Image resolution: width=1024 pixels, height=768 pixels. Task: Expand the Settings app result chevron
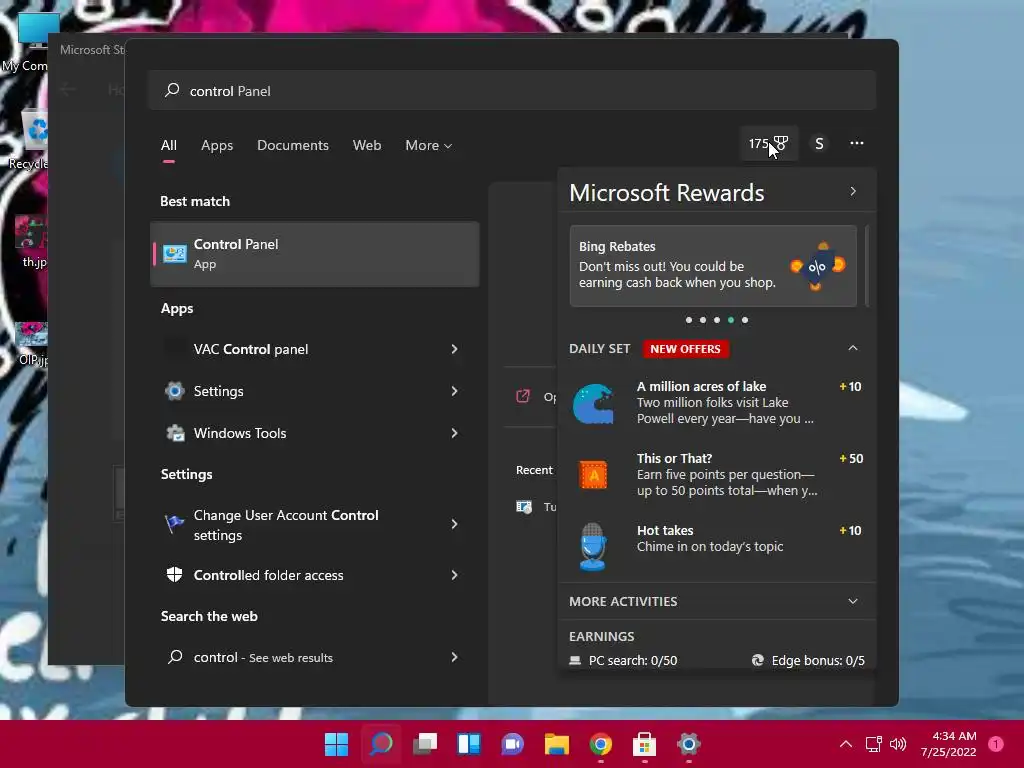455,391
